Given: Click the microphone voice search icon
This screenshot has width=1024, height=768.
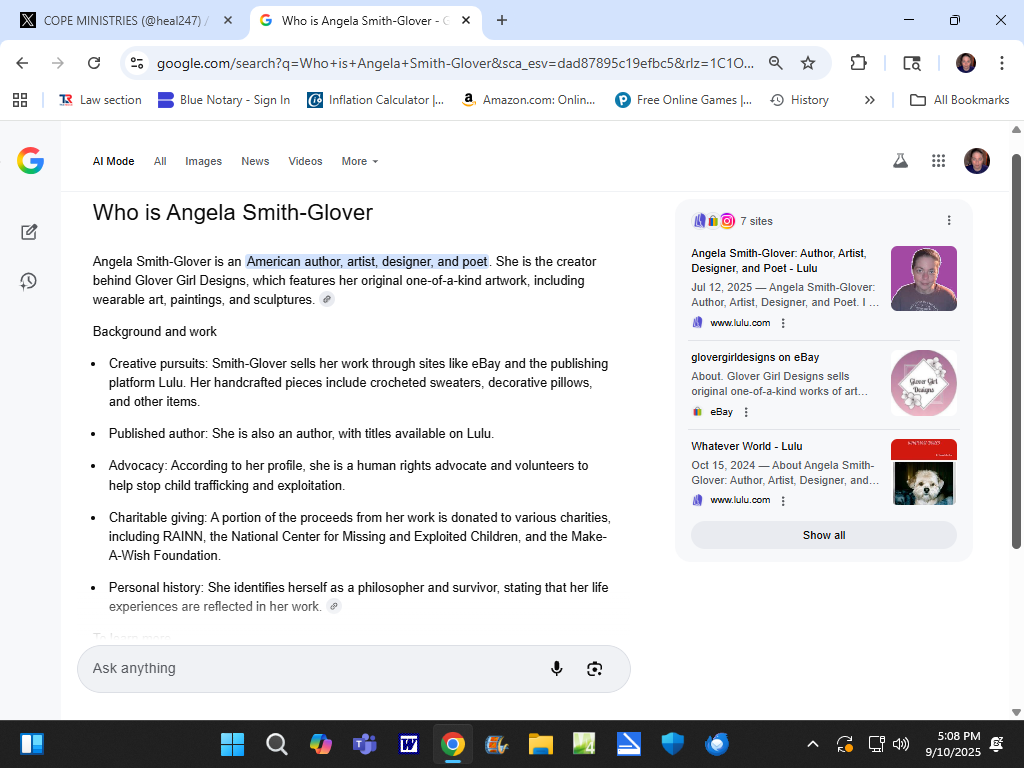Looking at the screenshot, I should point(557,669).
